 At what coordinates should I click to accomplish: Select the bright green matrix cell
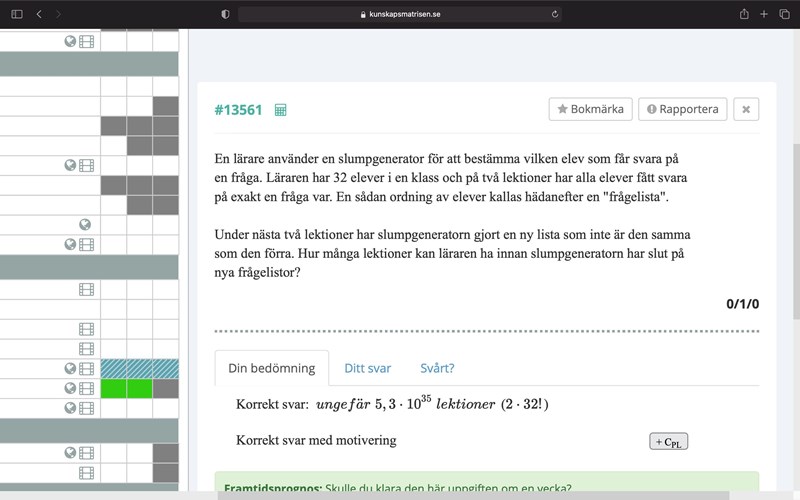point(126,388)
